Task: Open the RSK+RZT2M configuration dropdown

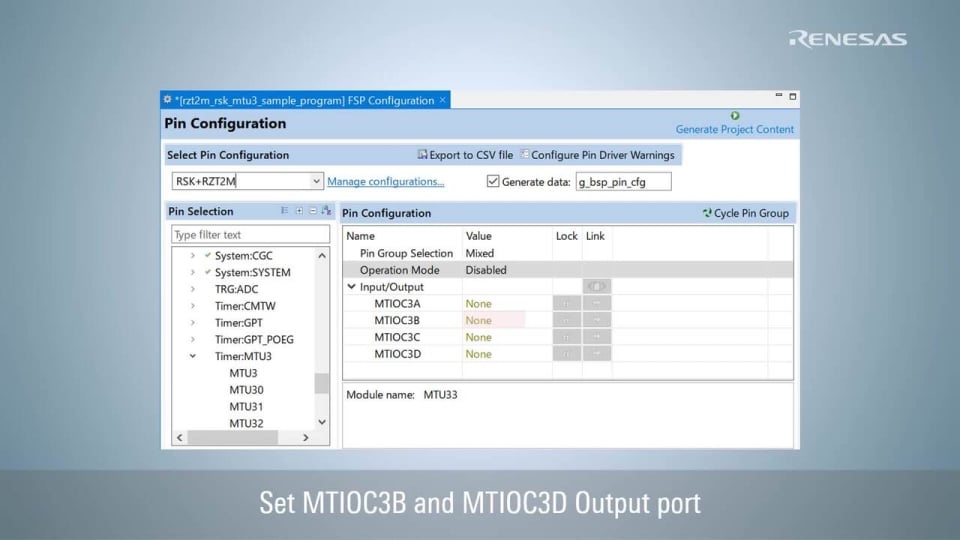Action: point(316,181)
